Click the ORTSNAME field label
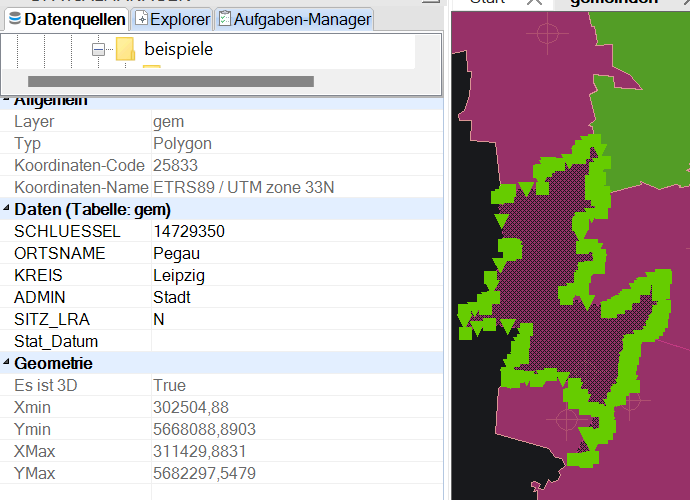 [59, 253]
